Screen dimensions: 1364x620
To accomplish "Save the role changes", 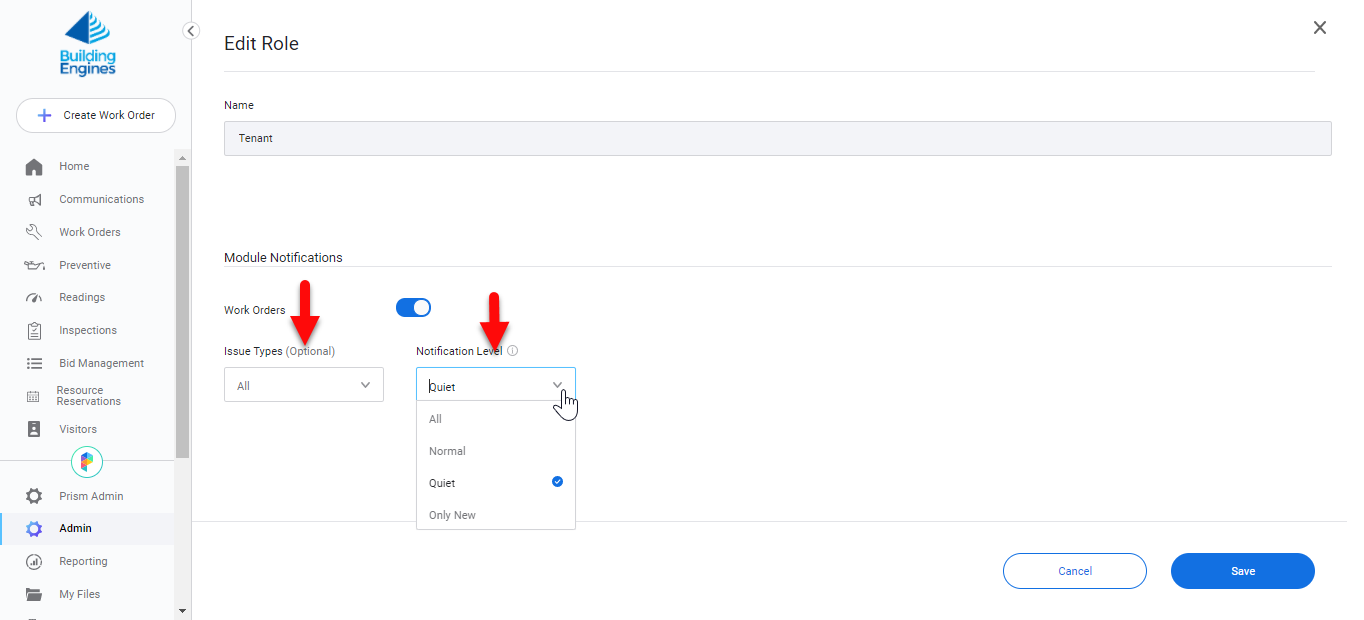I will tap(1243, 571).
